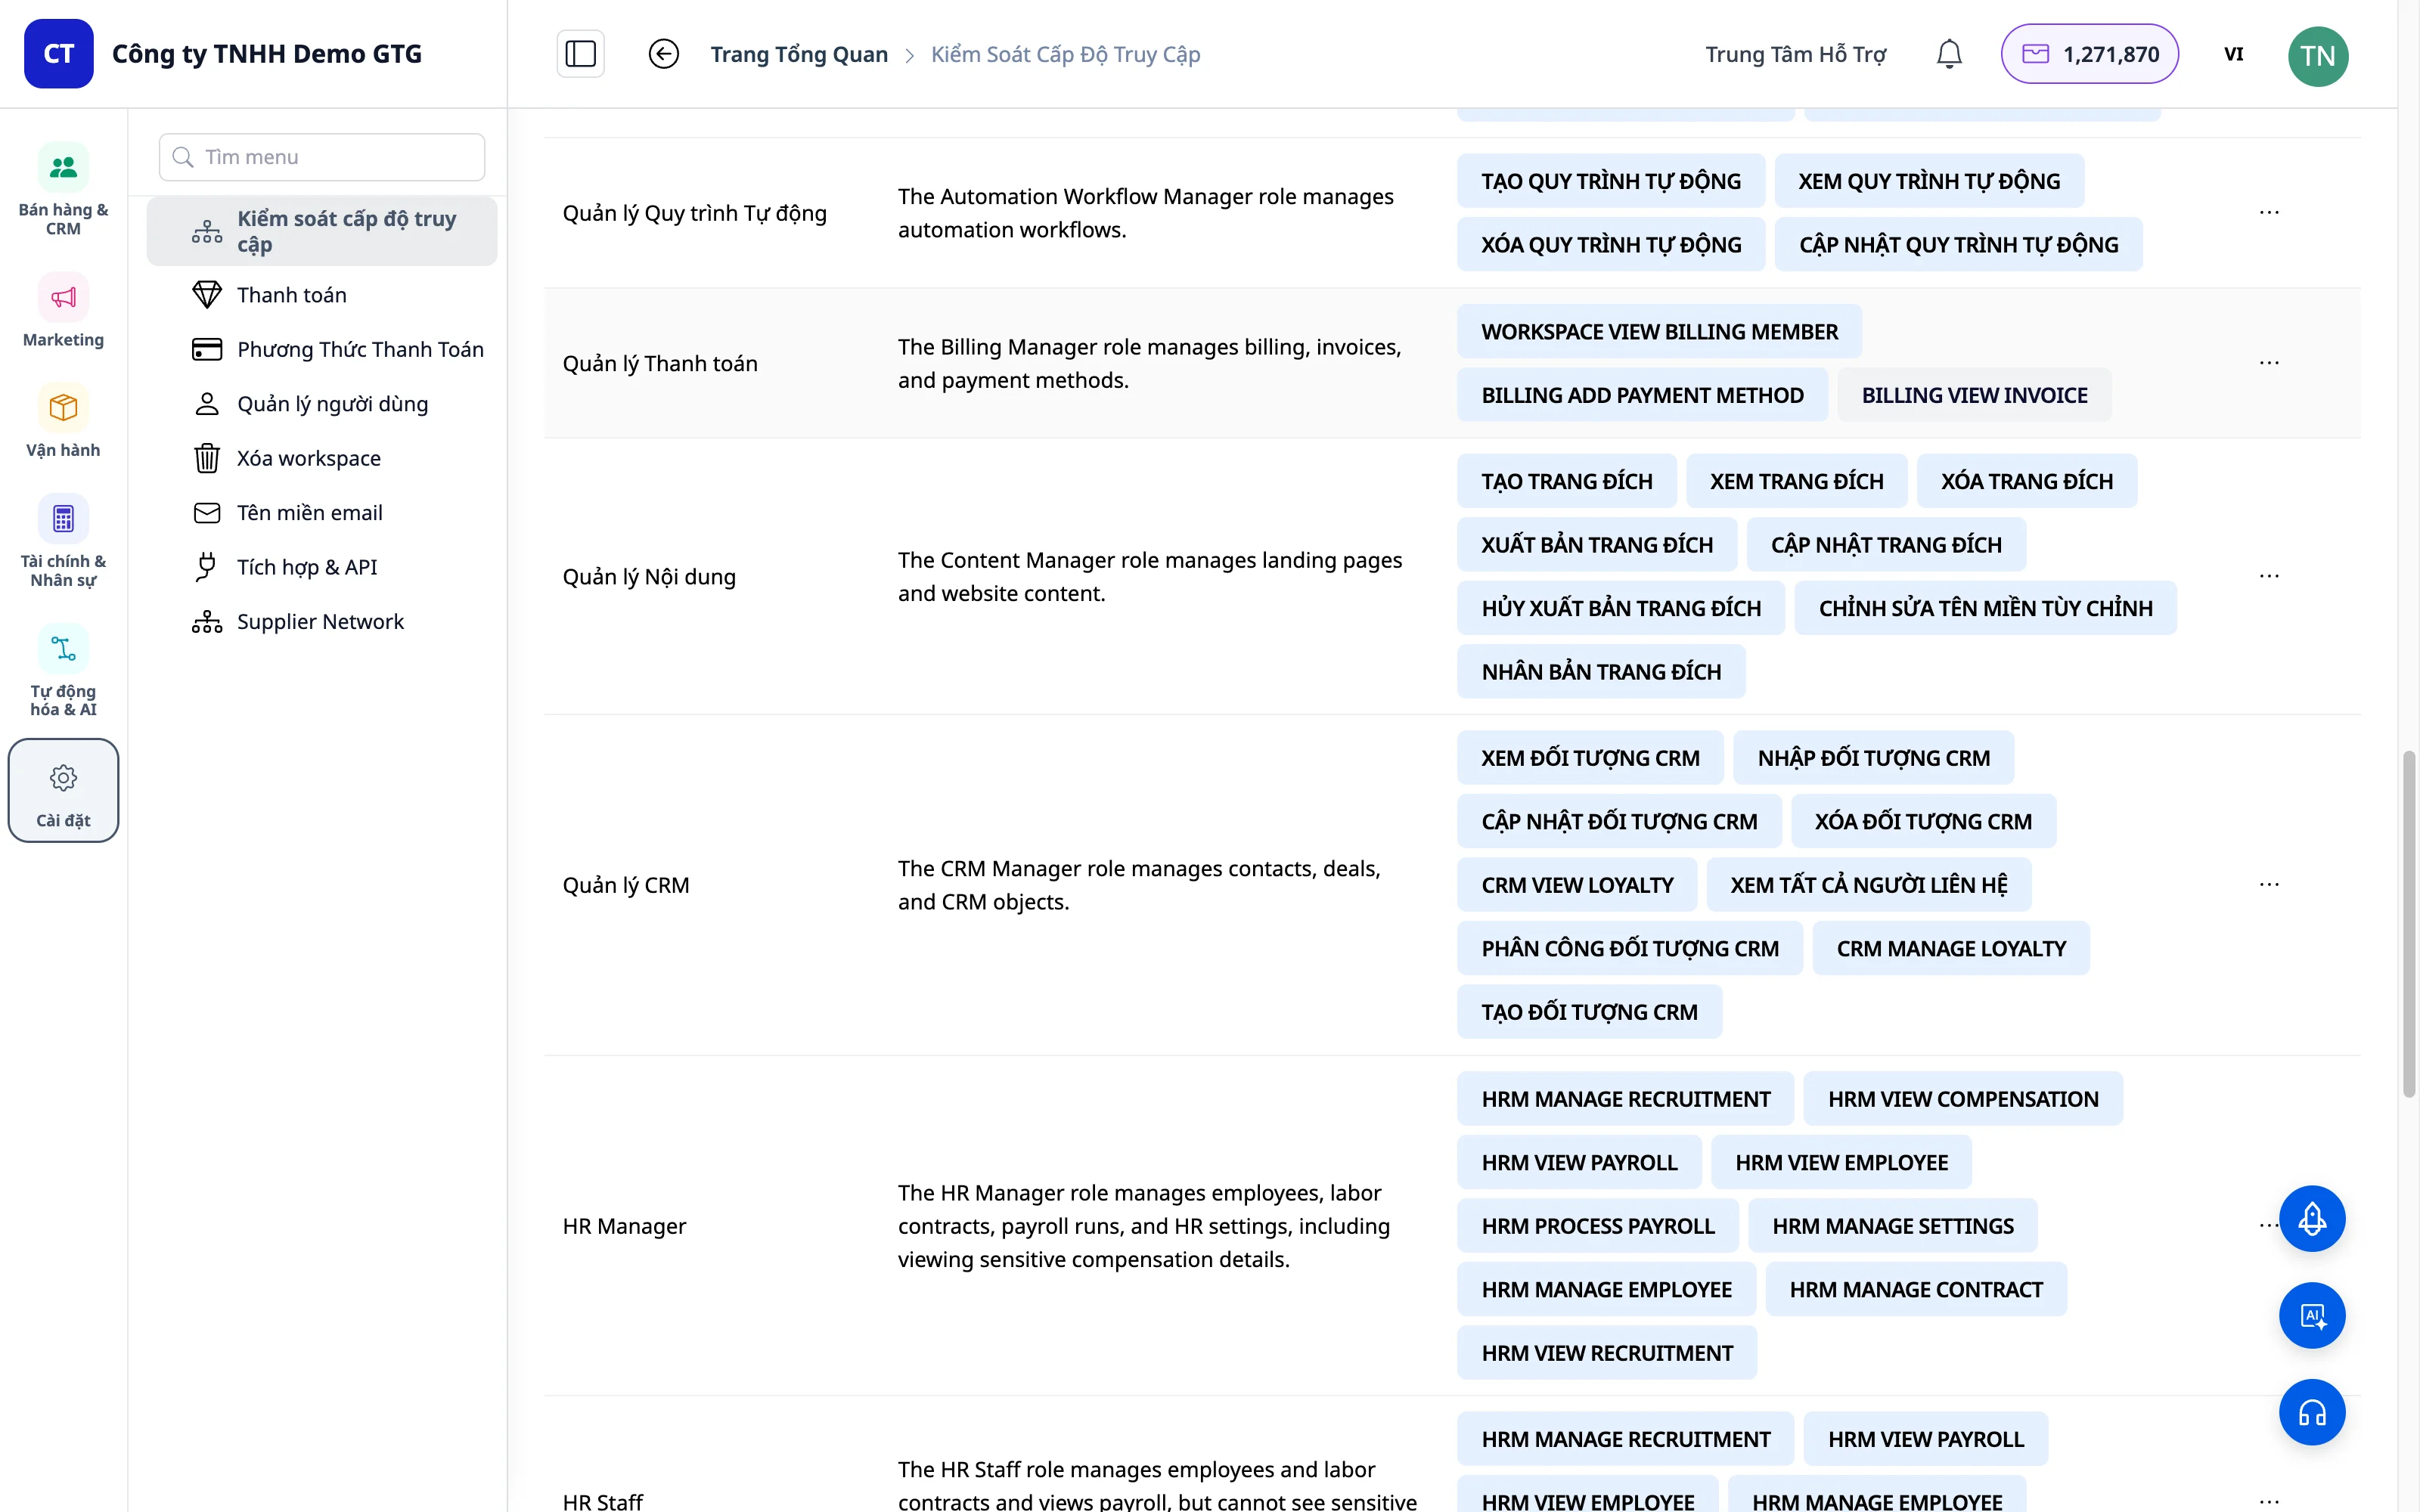
Task: Toggle the sidebar panel icon
Action: 580,54
